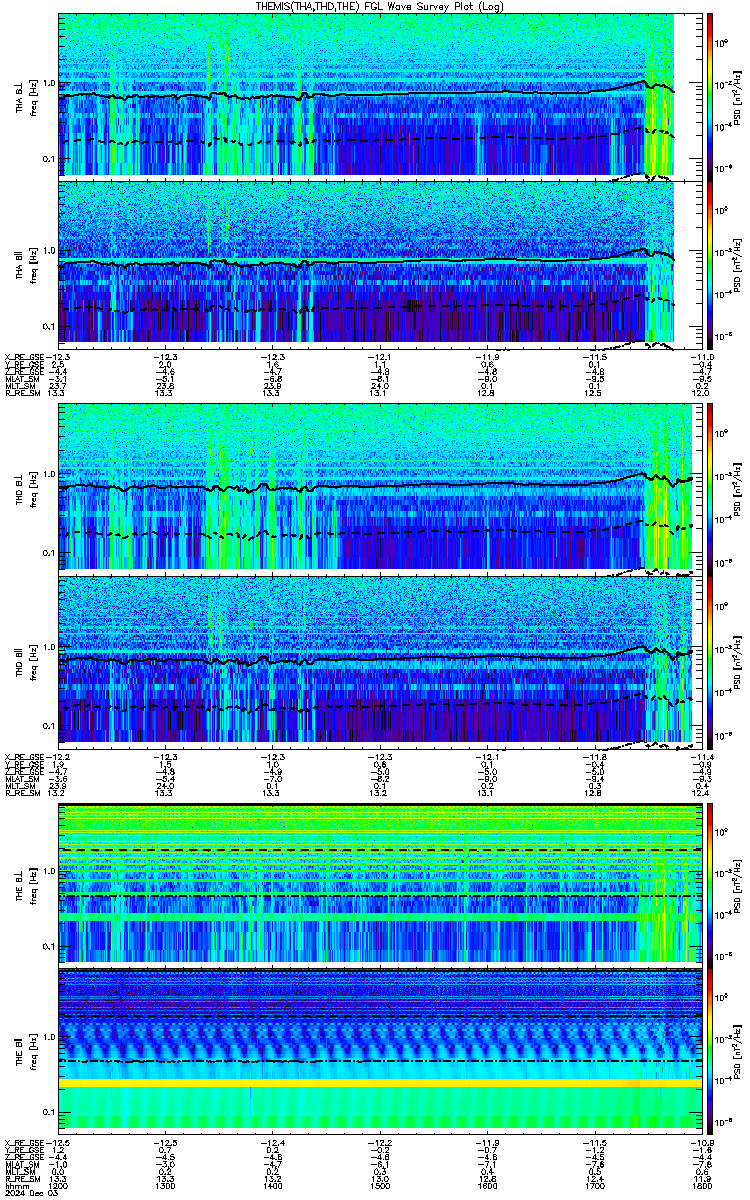Click the PSD color bar beside THE BII
This screenshot has height=1200, width=750.
(x=709, y=1052)
